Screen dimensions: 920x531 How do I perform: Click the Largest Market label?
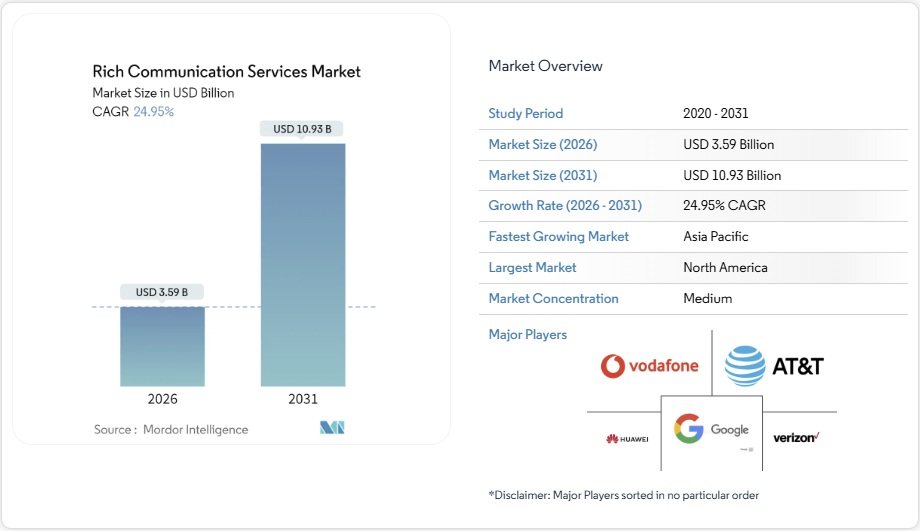pyautogui.click(x=532, y=268)
